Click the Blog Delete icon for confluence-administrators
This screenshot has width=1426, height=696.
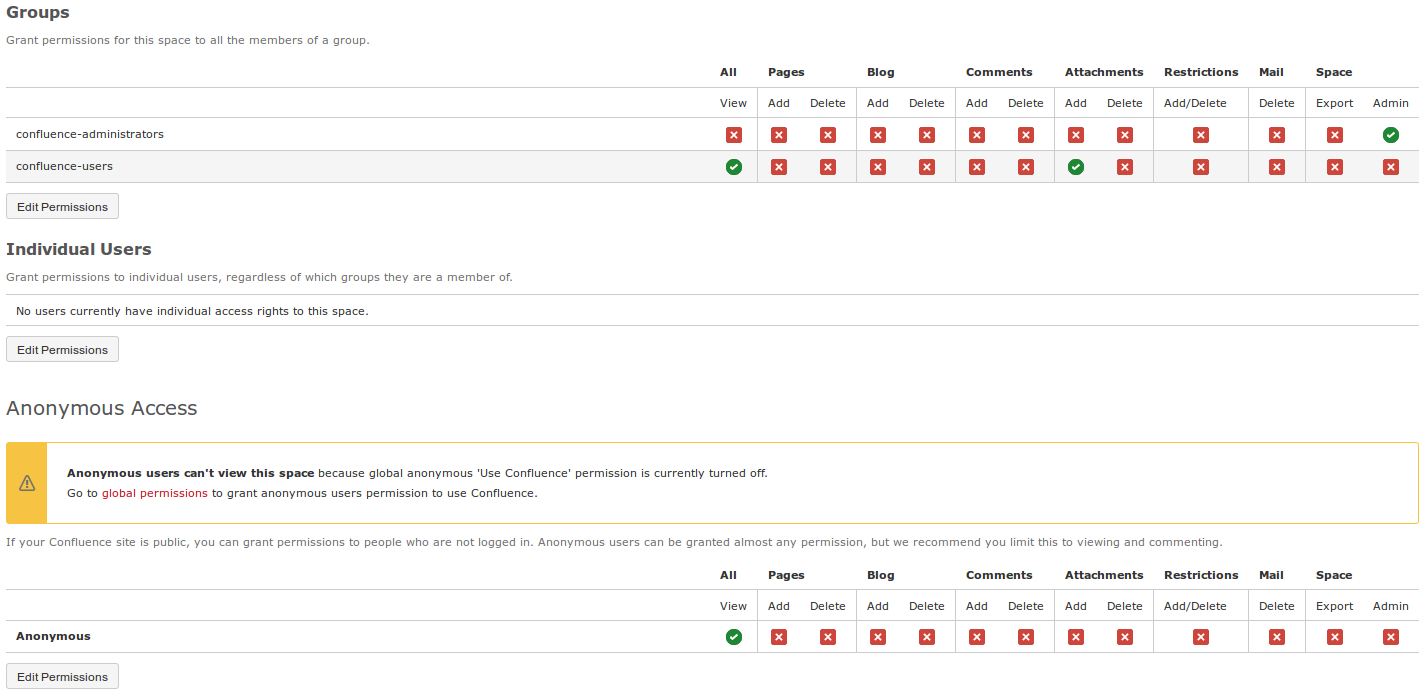click(926, 134)
